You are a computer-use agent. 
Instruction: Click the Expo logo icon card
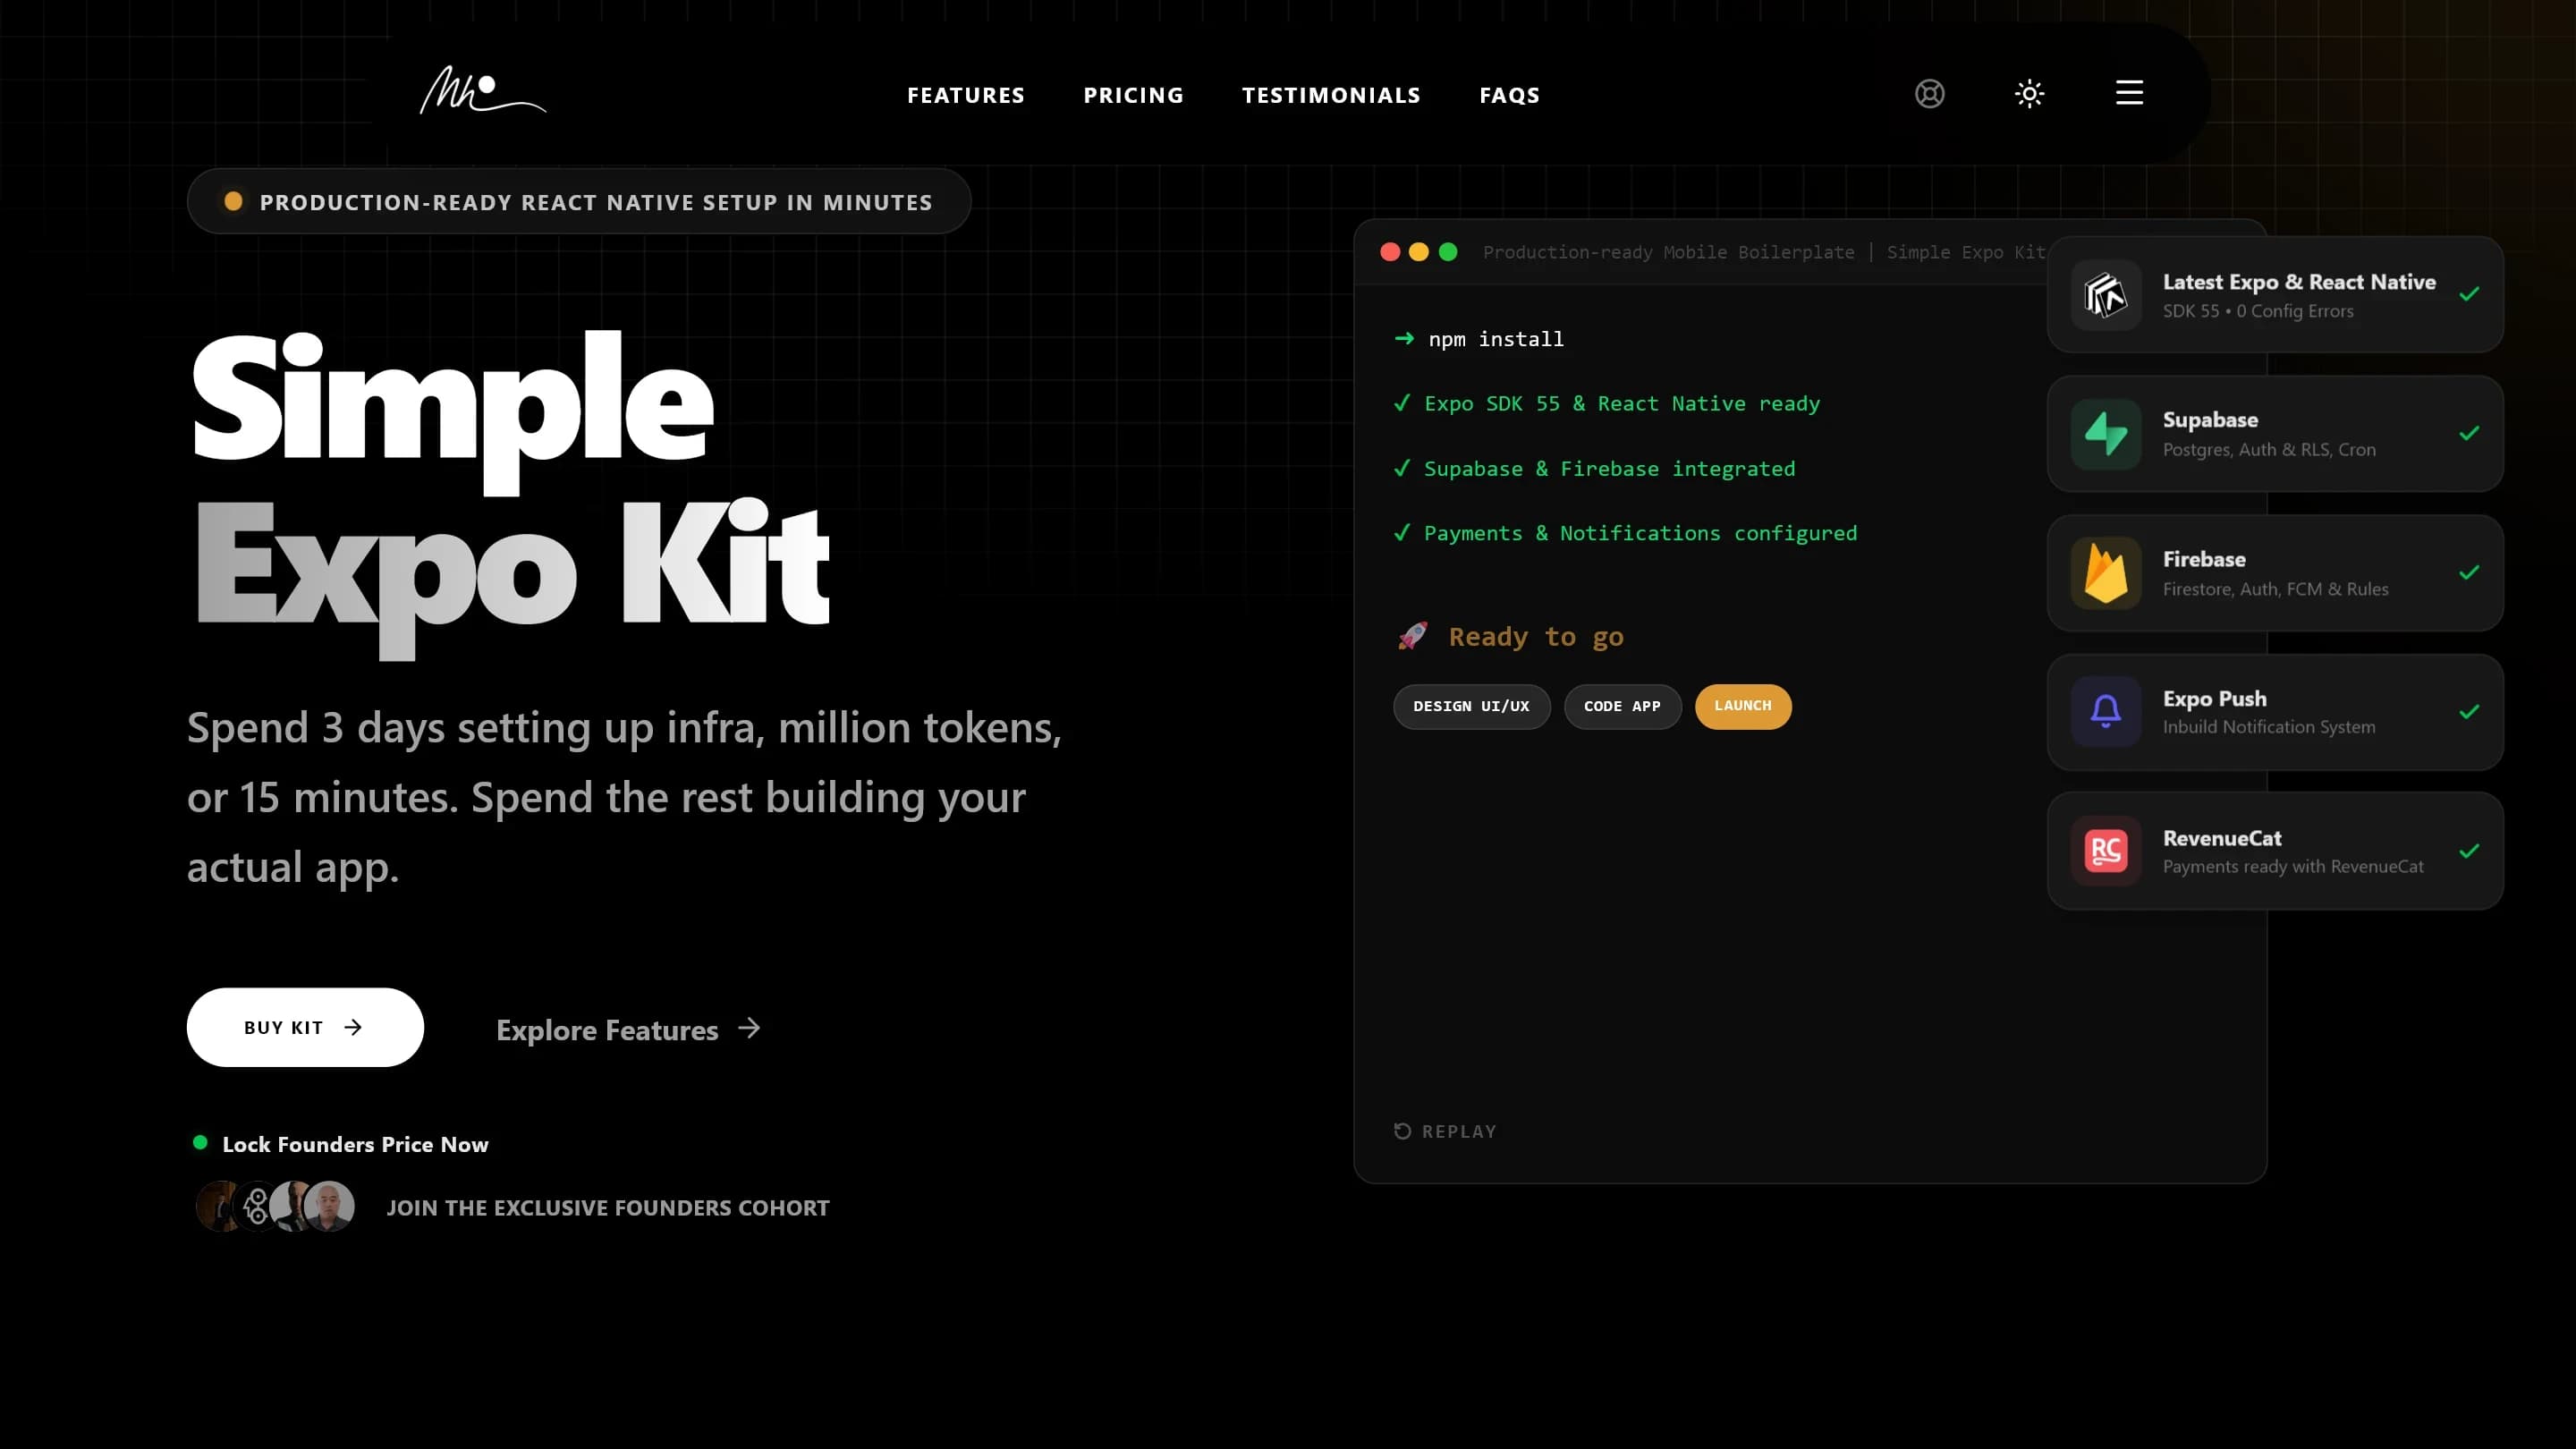click(2105, 295)
